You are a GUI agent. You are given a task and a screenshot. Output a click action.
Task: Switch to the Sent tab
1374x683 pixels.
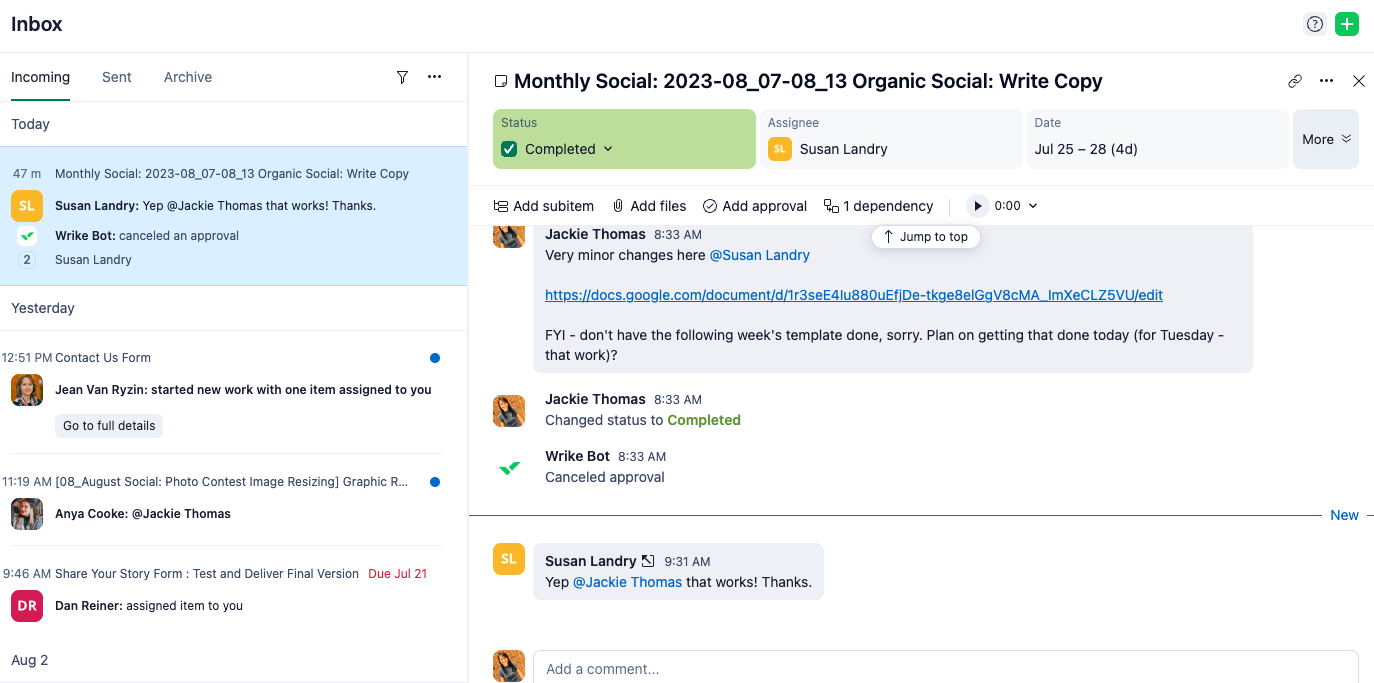point(117,77)
